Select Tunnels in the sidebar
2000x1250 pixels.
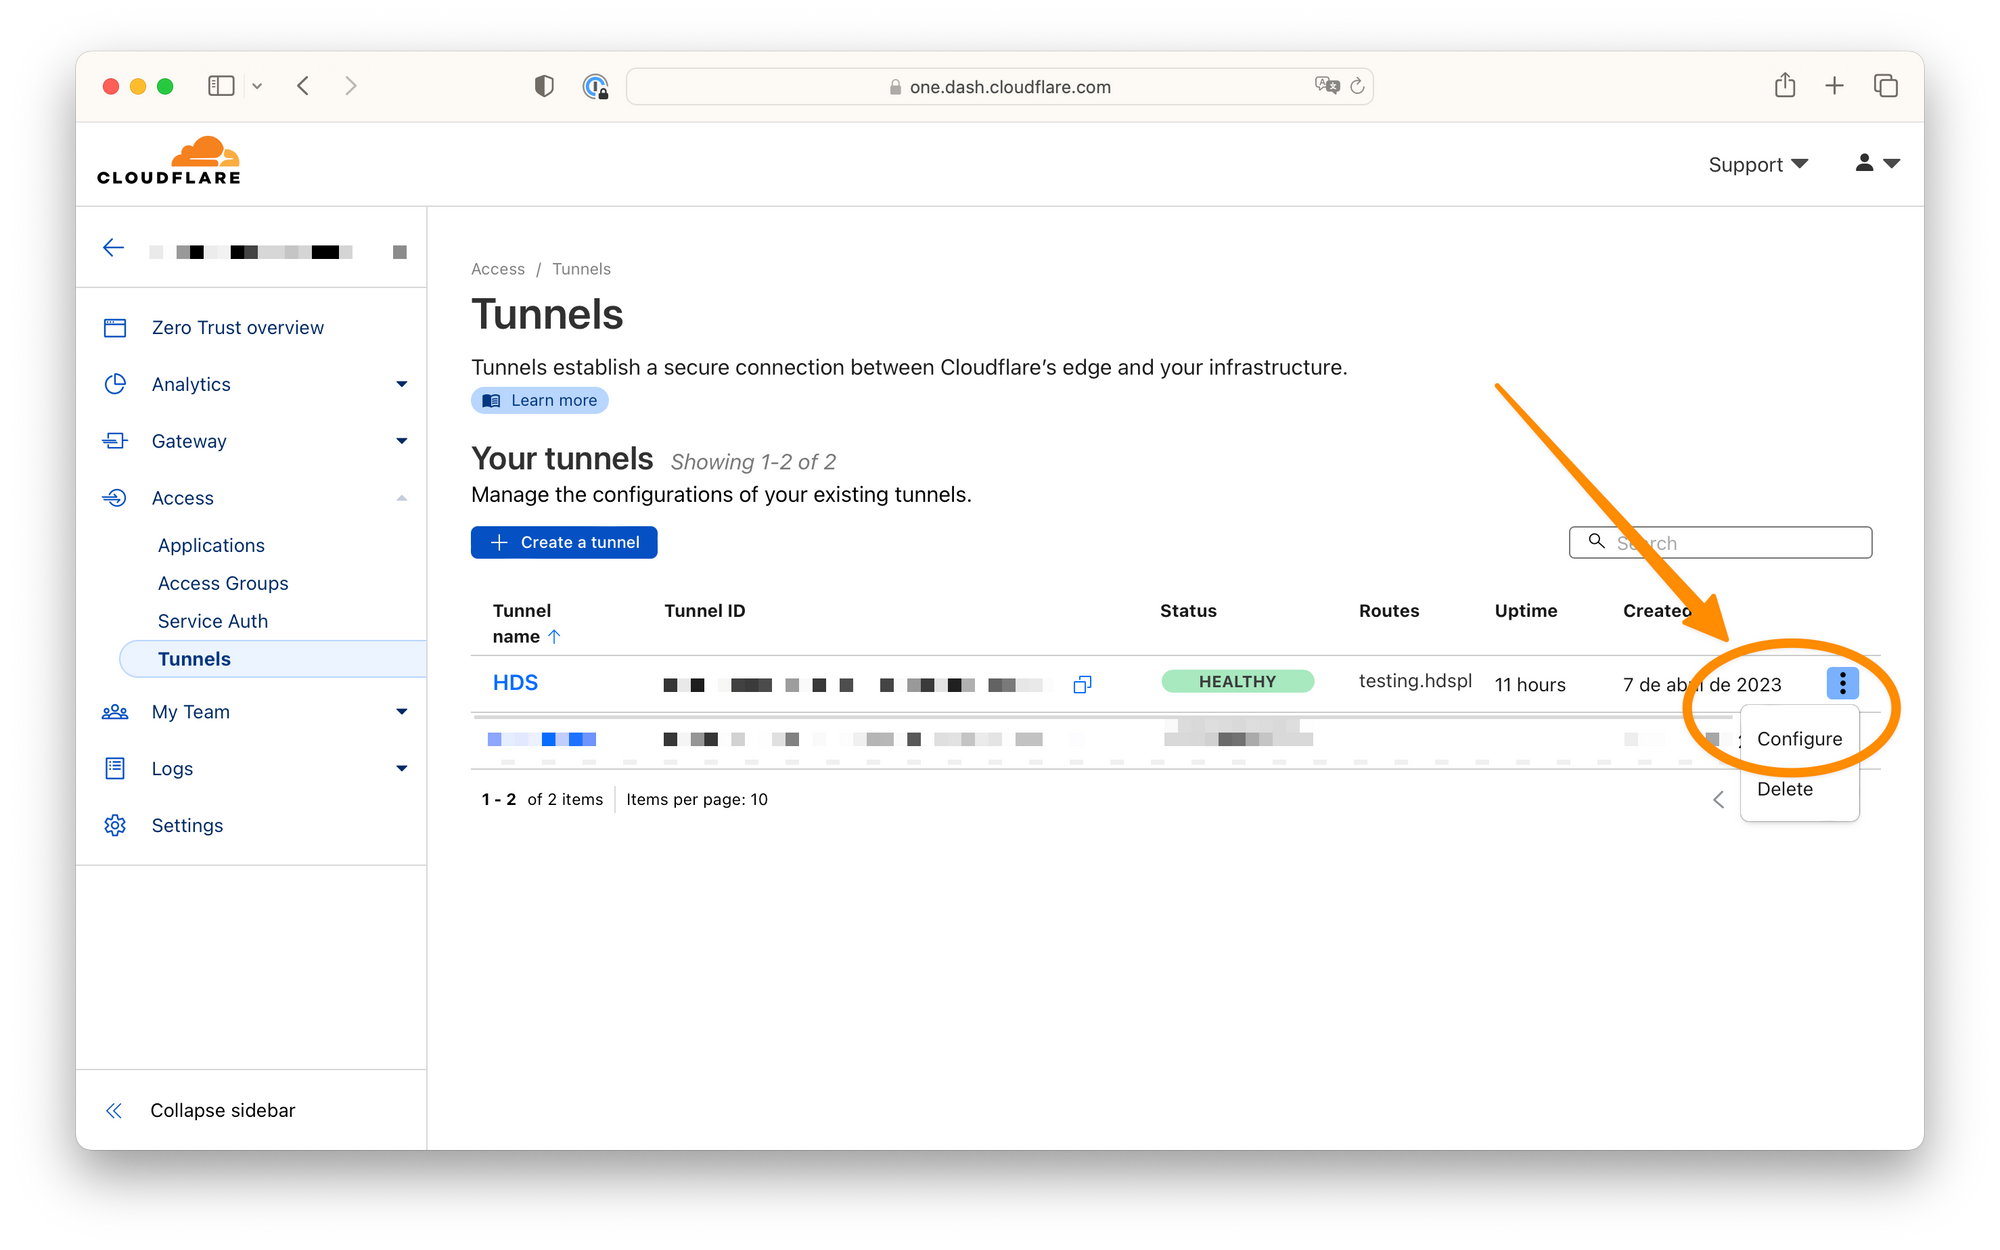tap(272, 659)
